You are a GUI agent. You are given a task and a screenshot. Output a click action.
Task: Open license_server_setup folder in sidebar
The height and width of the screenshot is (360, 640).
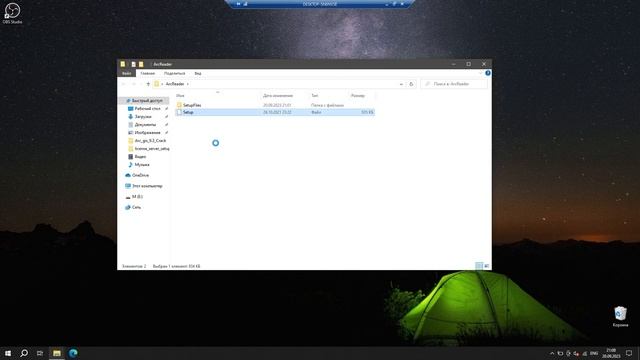coord(152,149)
